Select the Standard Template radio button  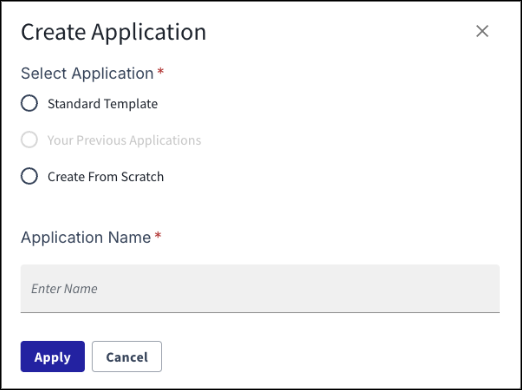[x=29, y=103]
